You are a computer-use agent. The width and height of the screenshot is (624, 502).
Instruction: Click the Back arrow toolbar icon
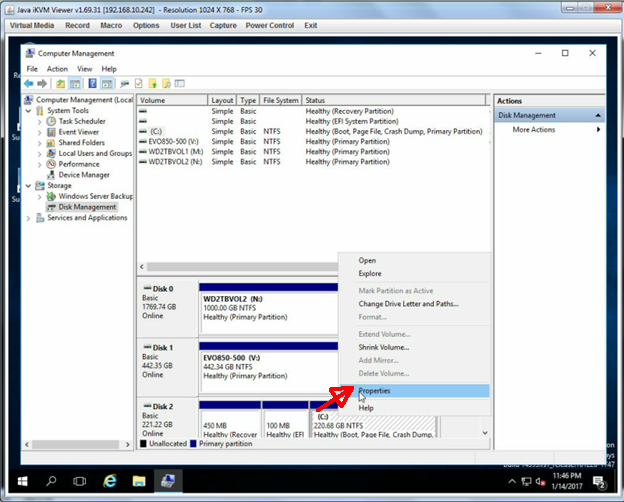click(x=29, y=84)
